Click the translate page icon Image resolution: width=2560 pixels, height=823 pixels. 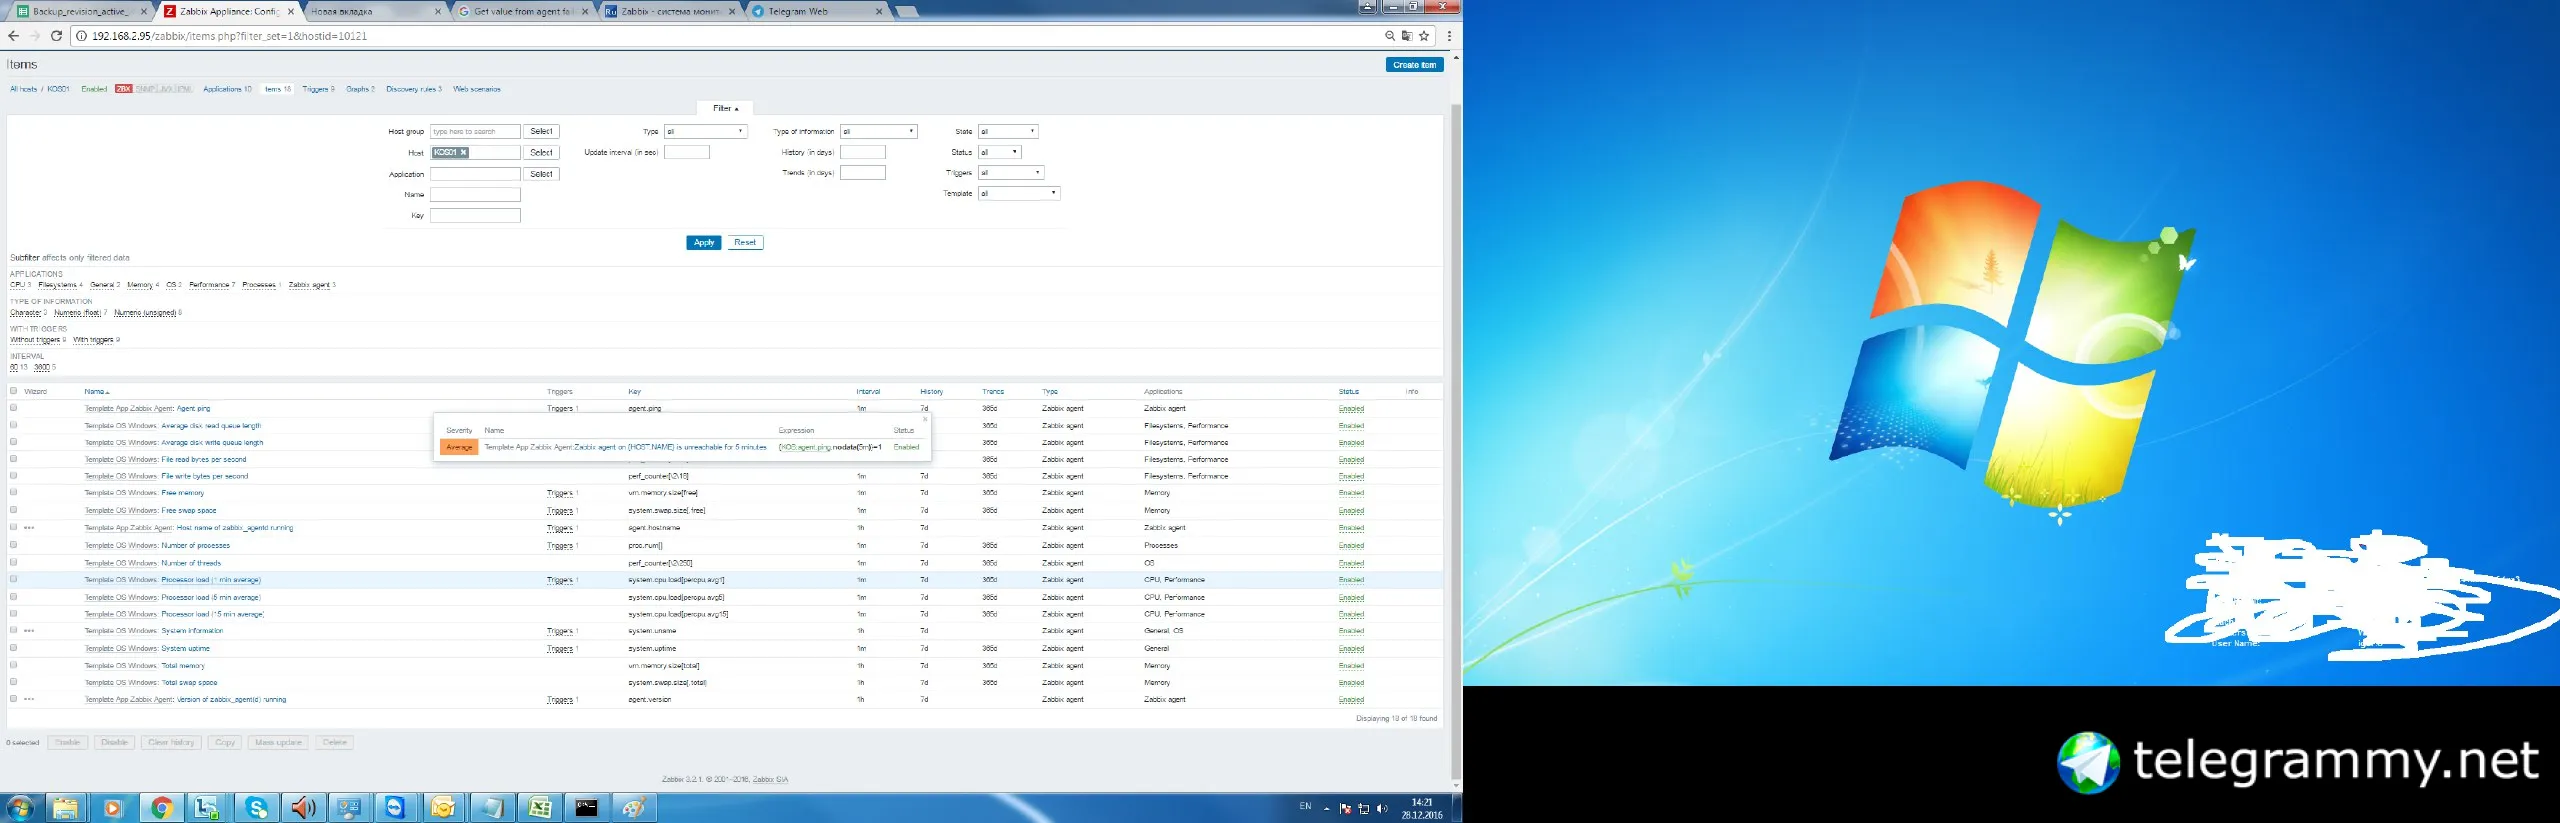click(1407, 36)
